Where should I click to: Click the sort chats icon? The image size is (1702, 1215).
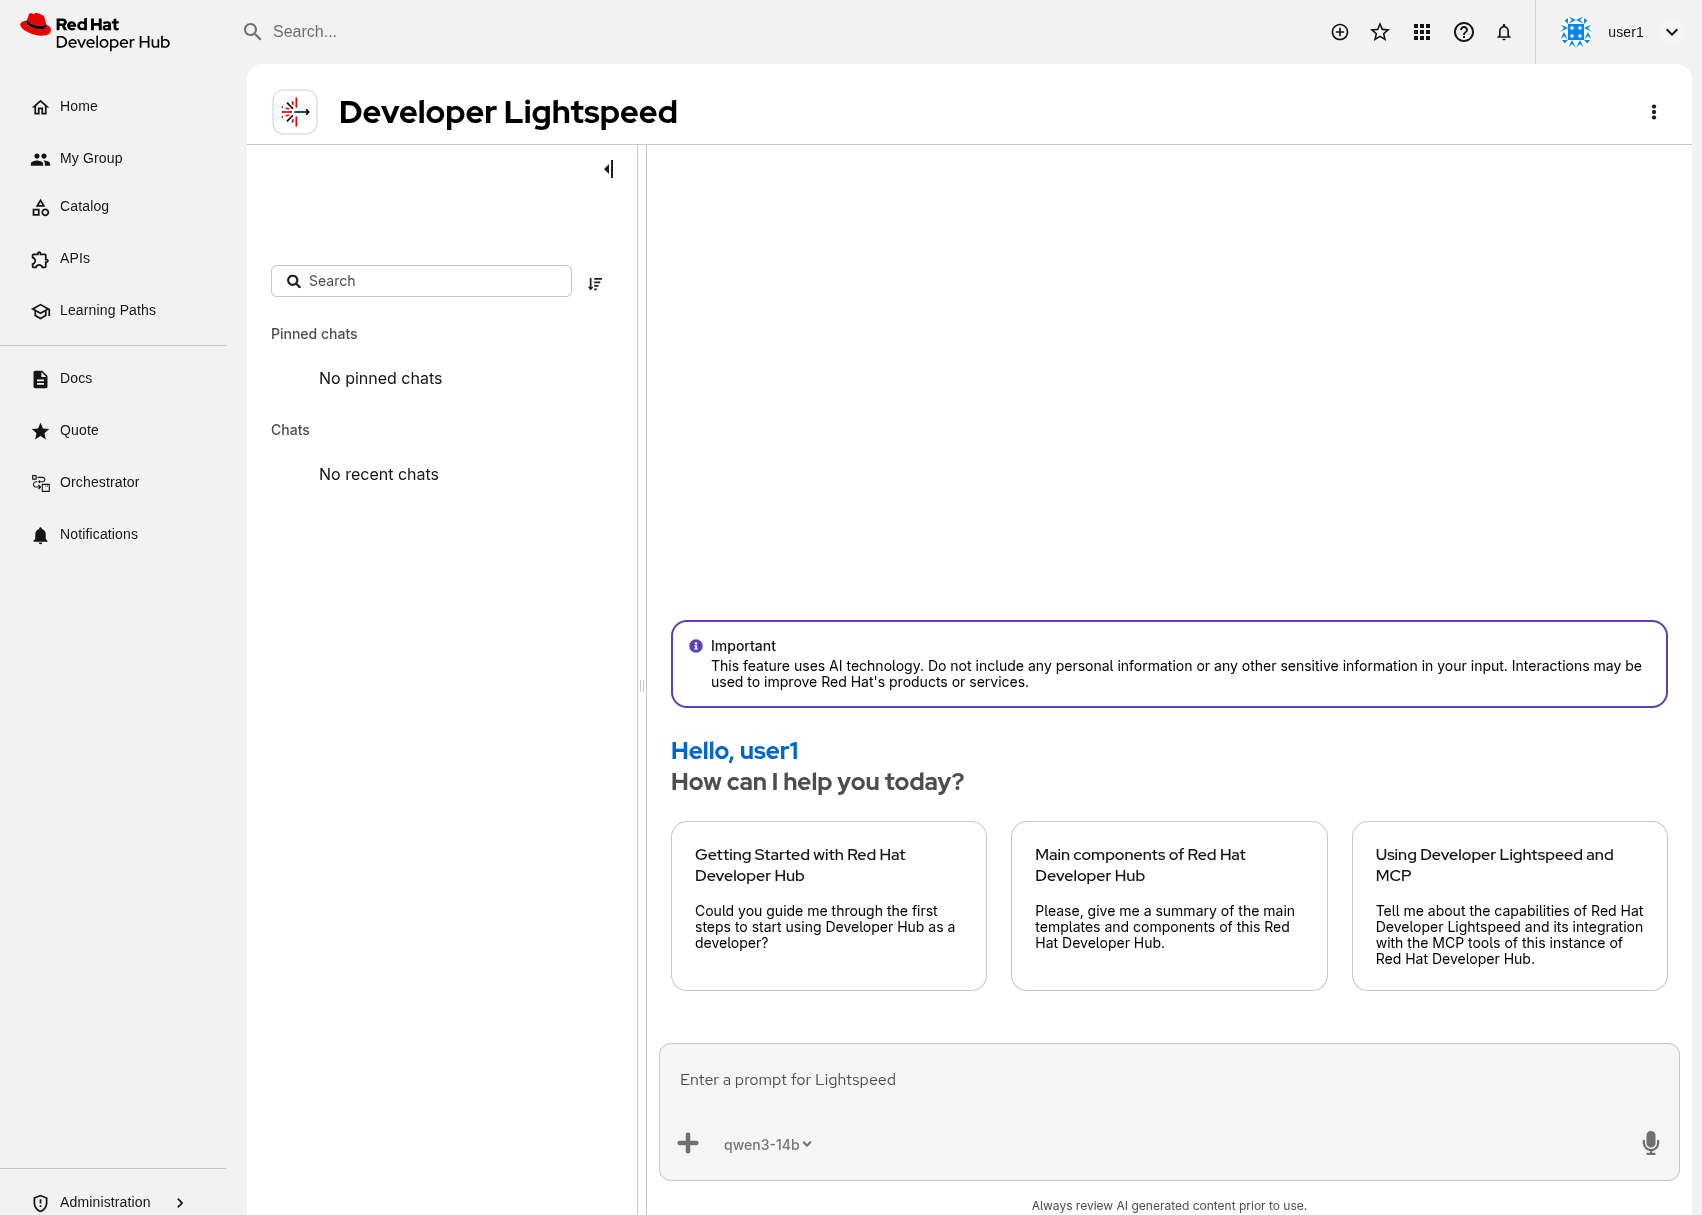(x=595, y=284)
